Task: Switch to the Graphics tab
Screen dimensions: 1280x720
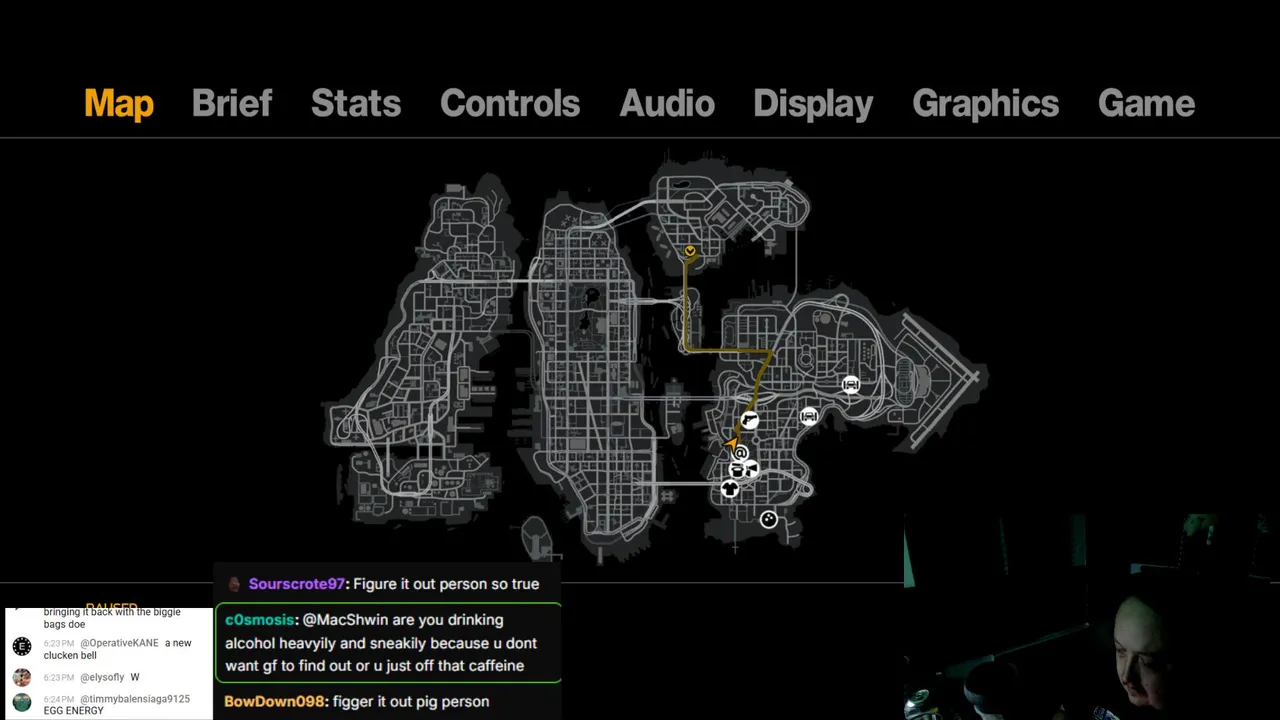Action: (985, 104)
